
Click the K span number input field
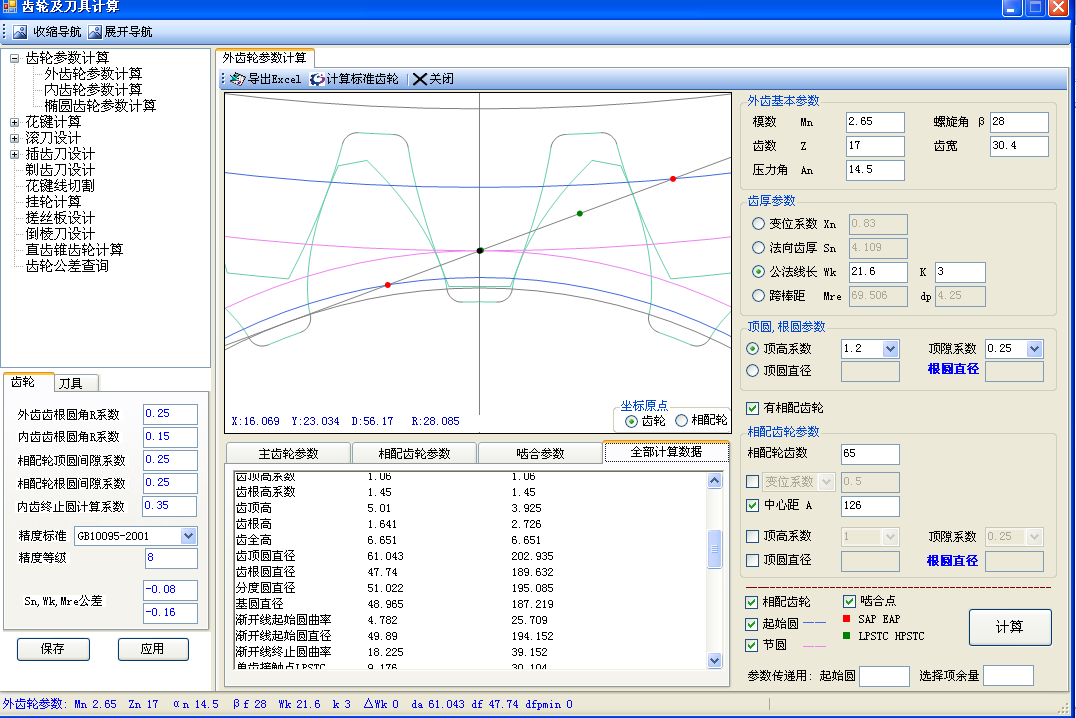point(960,272)
